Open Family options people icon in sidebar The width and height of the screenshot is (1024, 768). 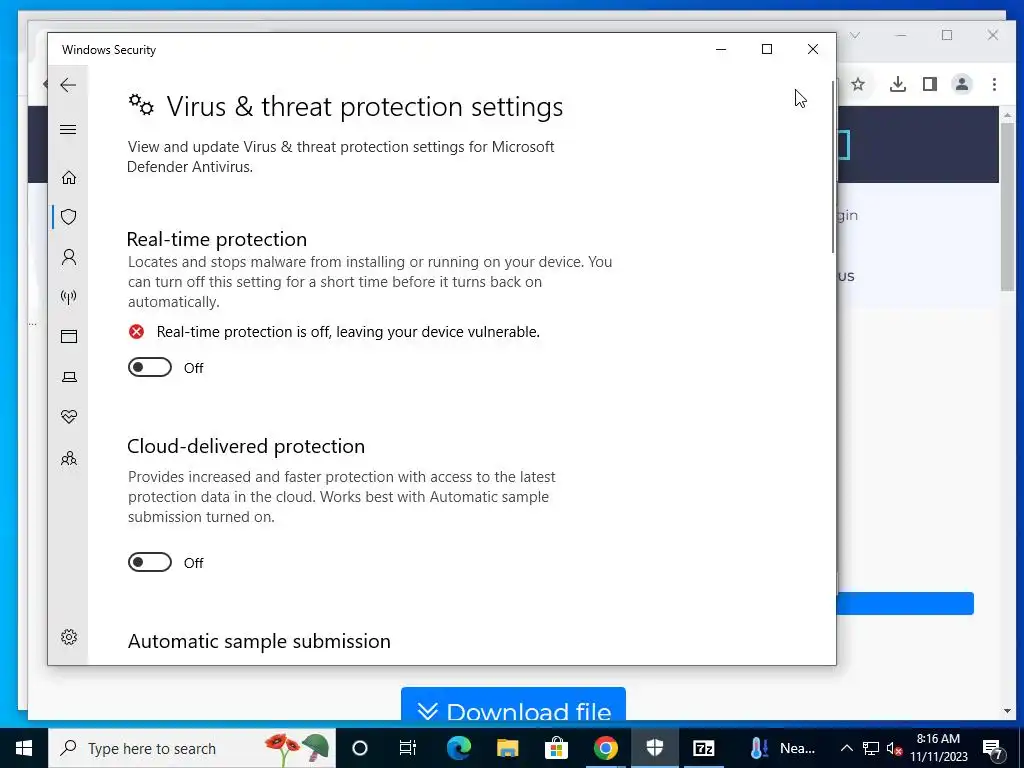[x=69, y=458]
